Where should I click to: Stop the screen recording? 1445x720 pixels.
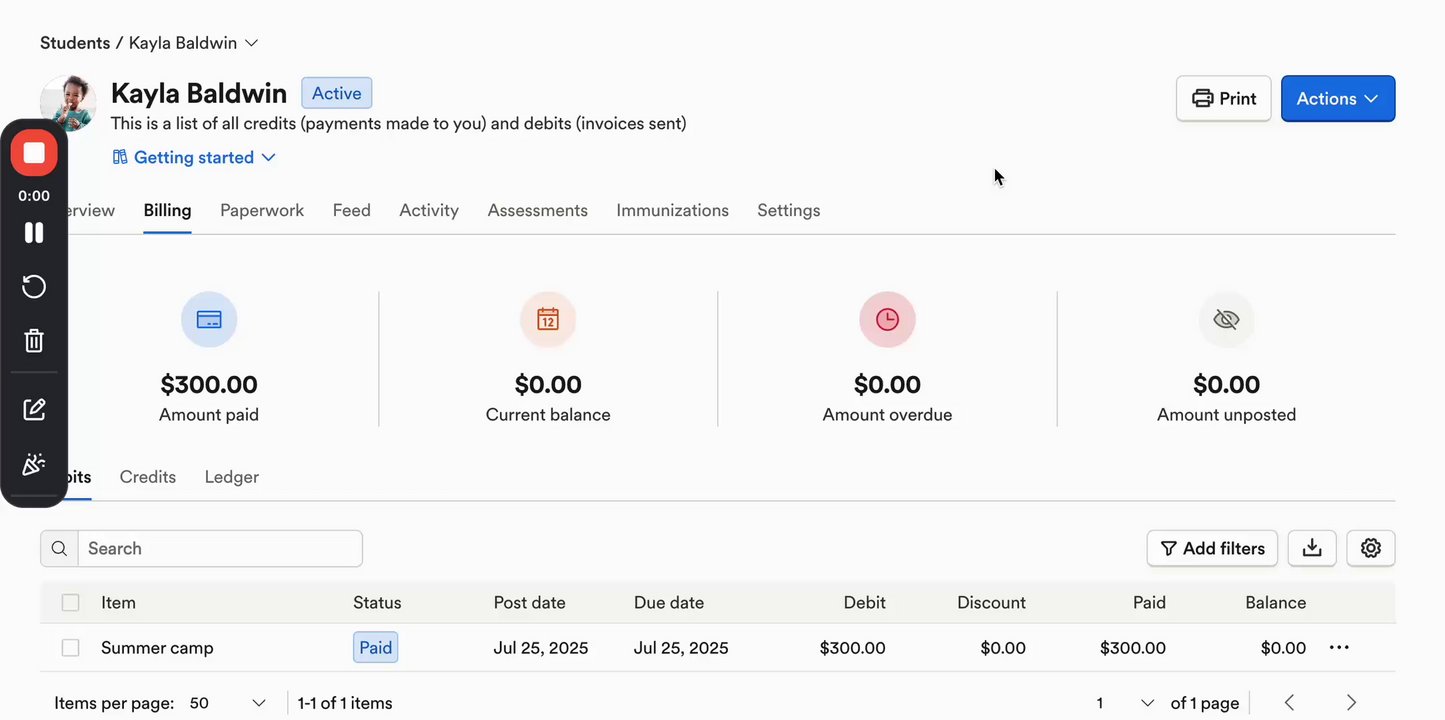34,153
